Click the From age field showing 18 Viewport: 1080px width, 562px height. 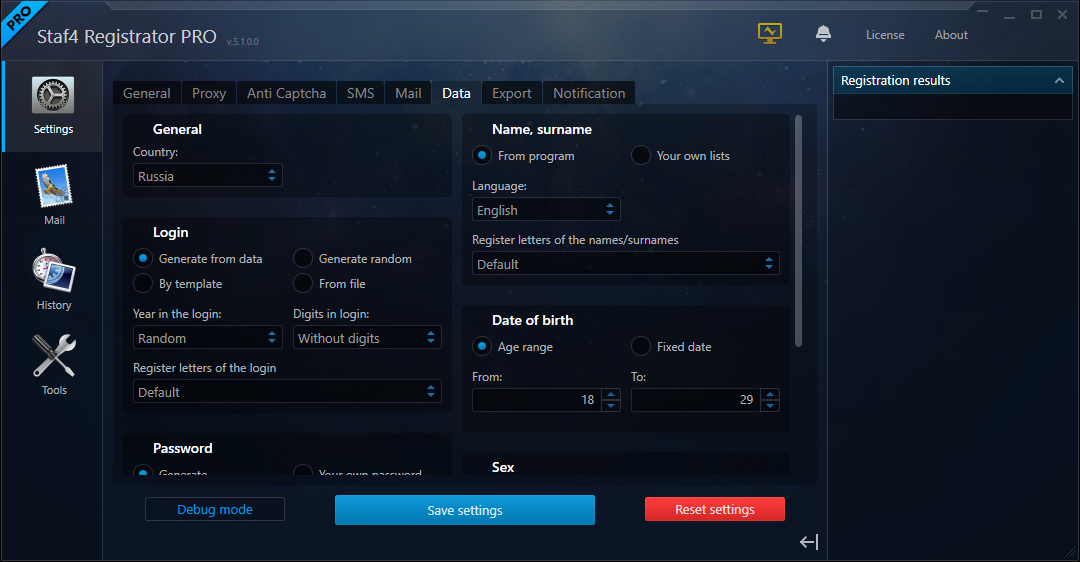[x=537, y=399]
